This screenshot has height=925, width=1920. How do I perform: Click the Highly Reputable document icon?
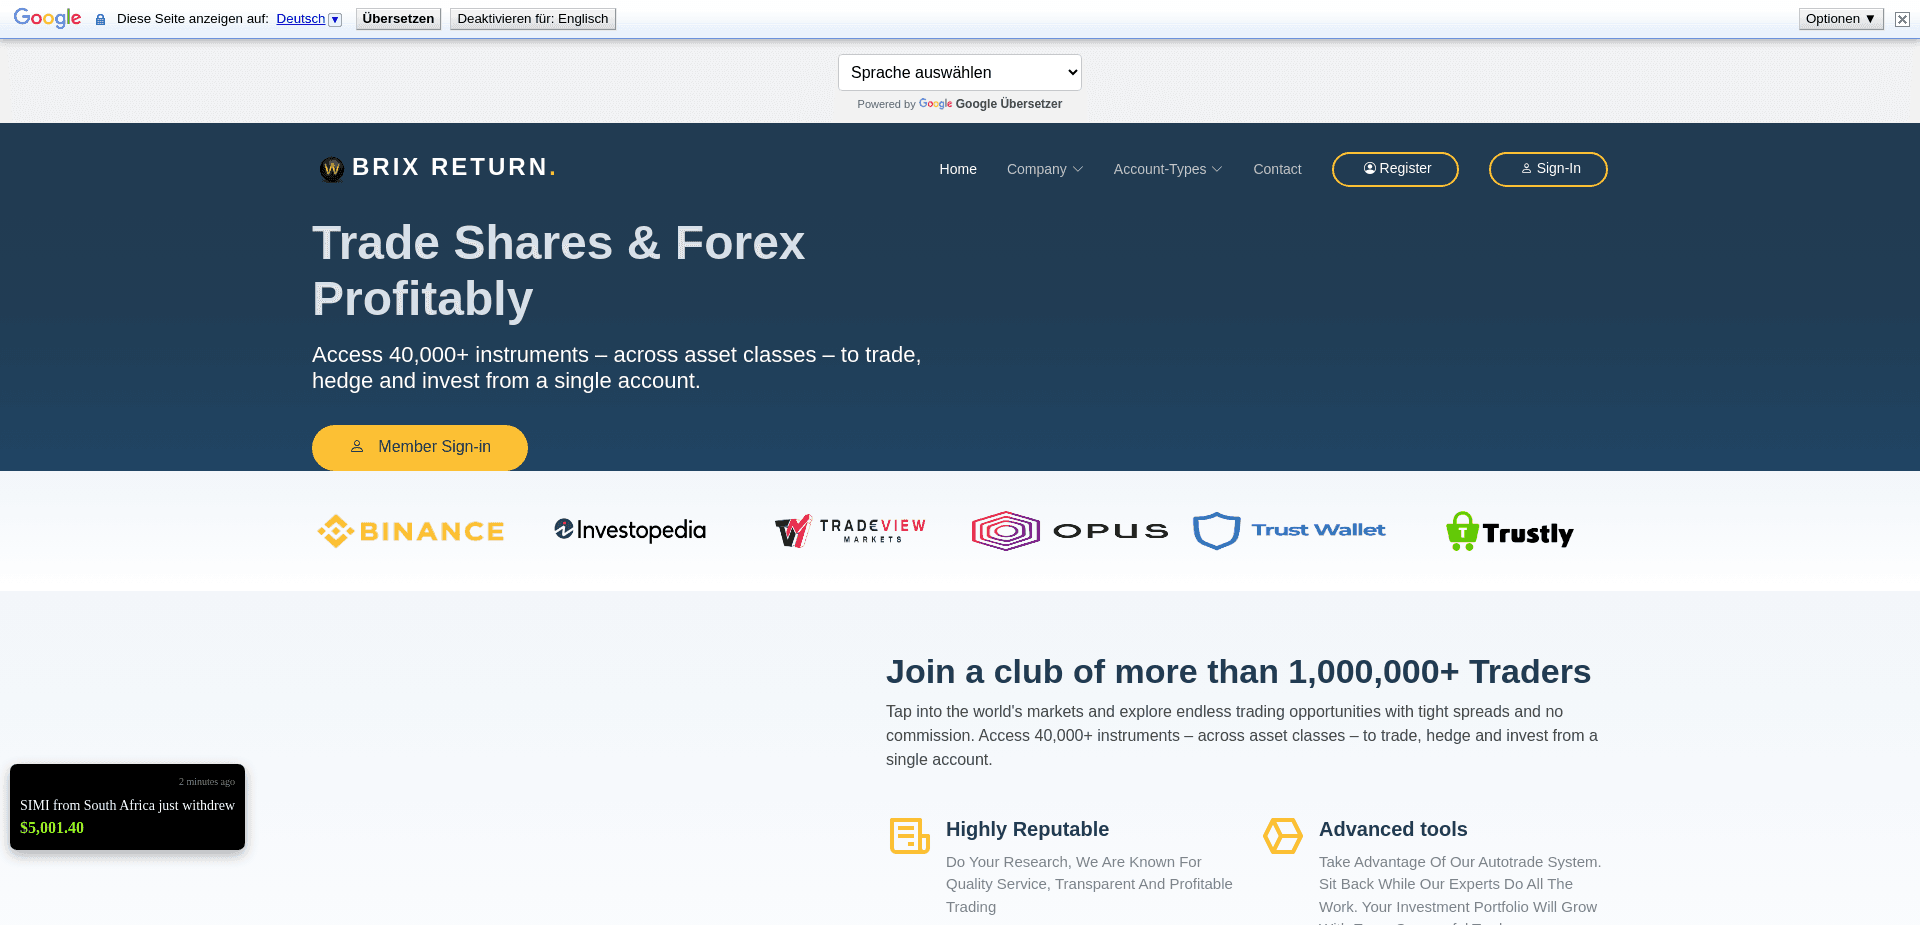909,836
